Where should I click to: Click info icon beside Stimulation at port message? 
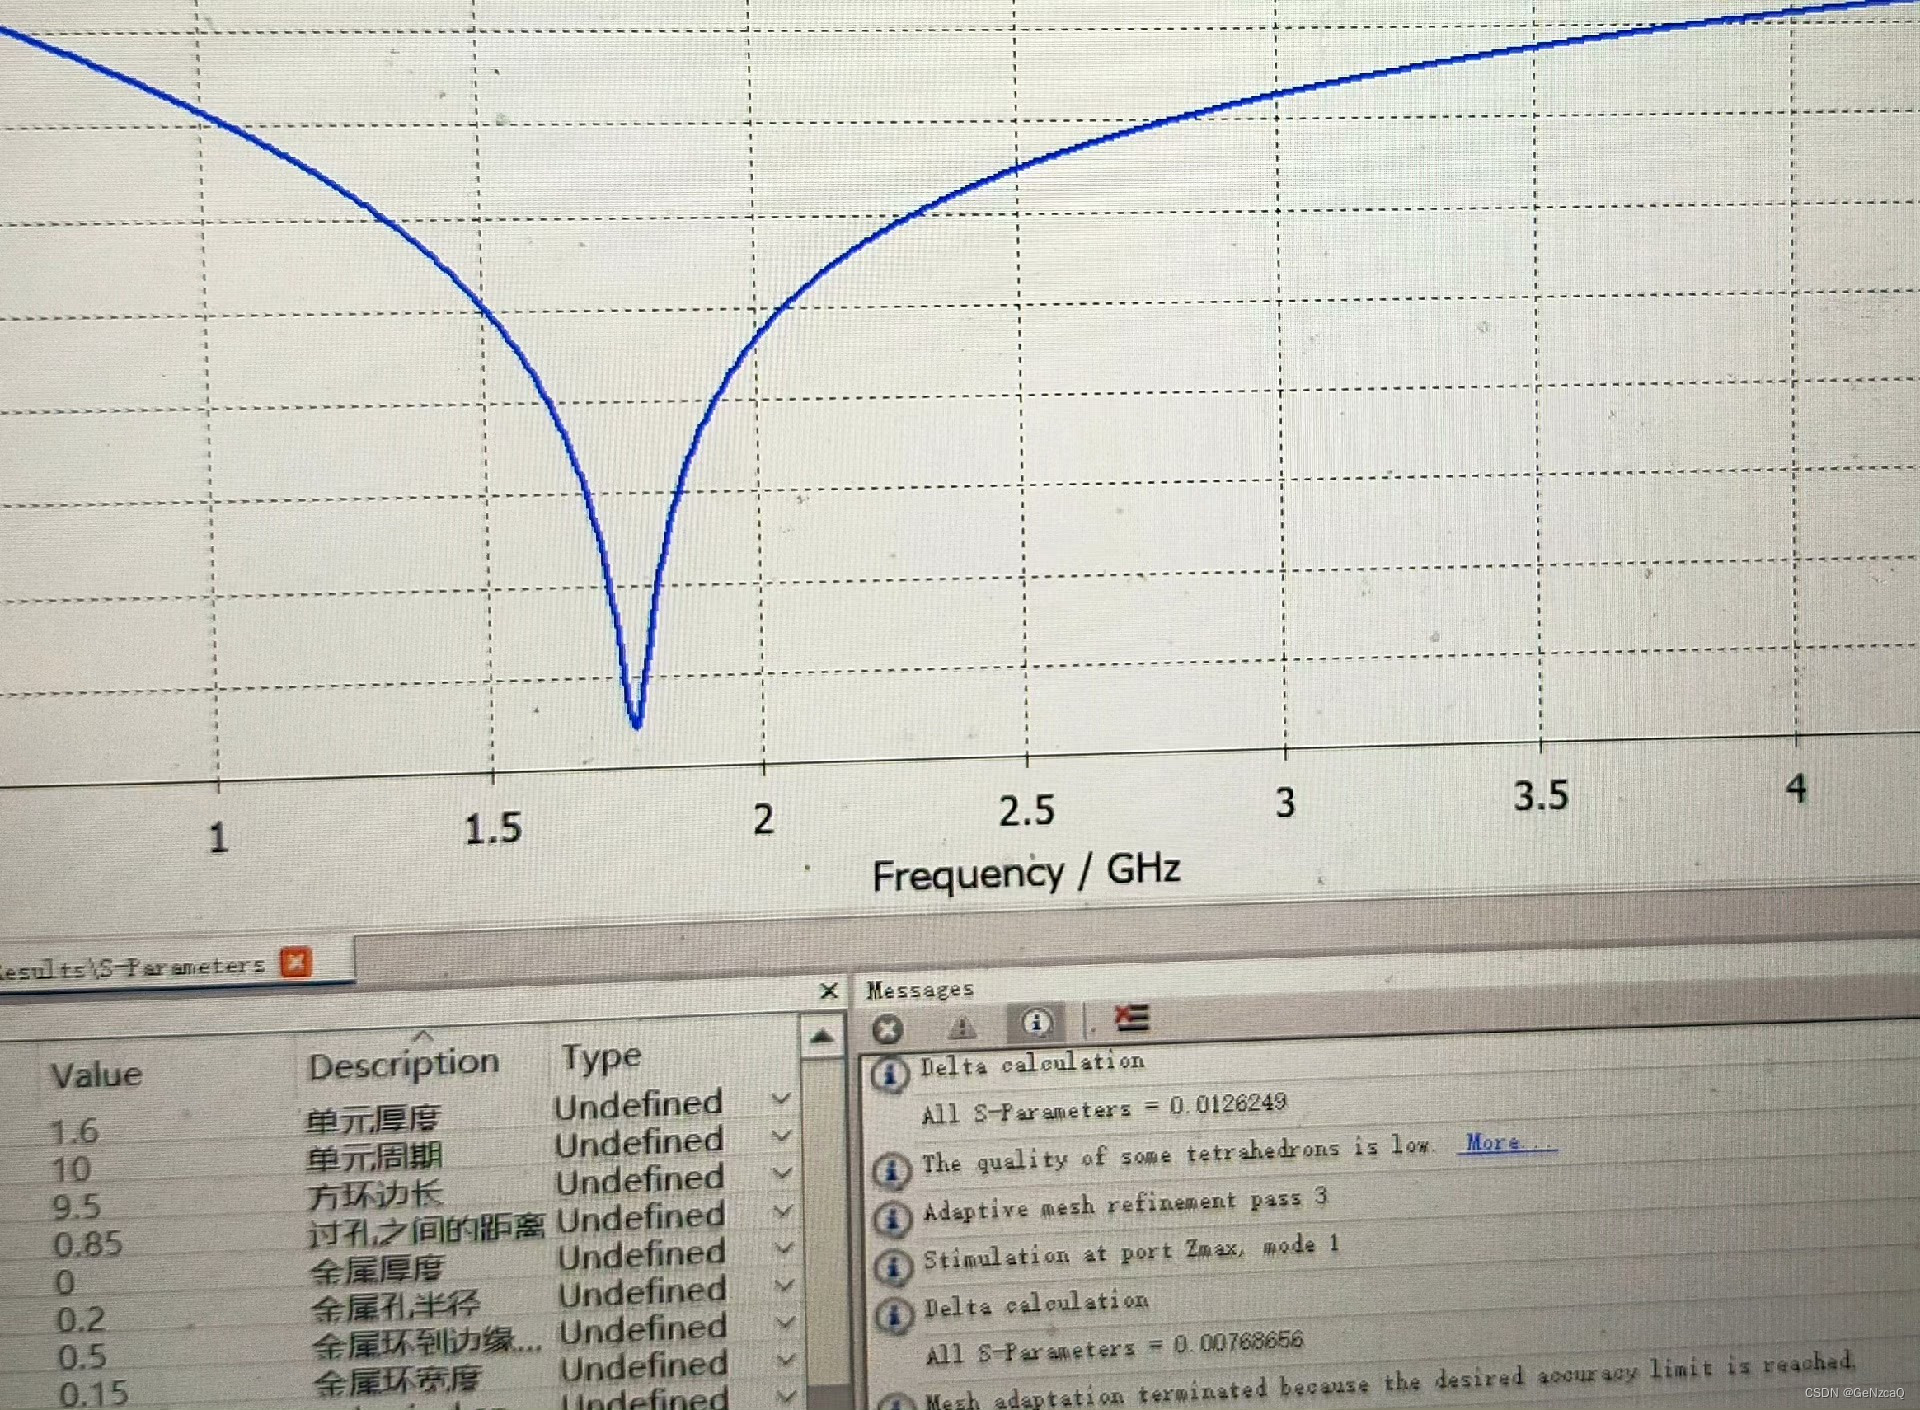(893, 1266)
